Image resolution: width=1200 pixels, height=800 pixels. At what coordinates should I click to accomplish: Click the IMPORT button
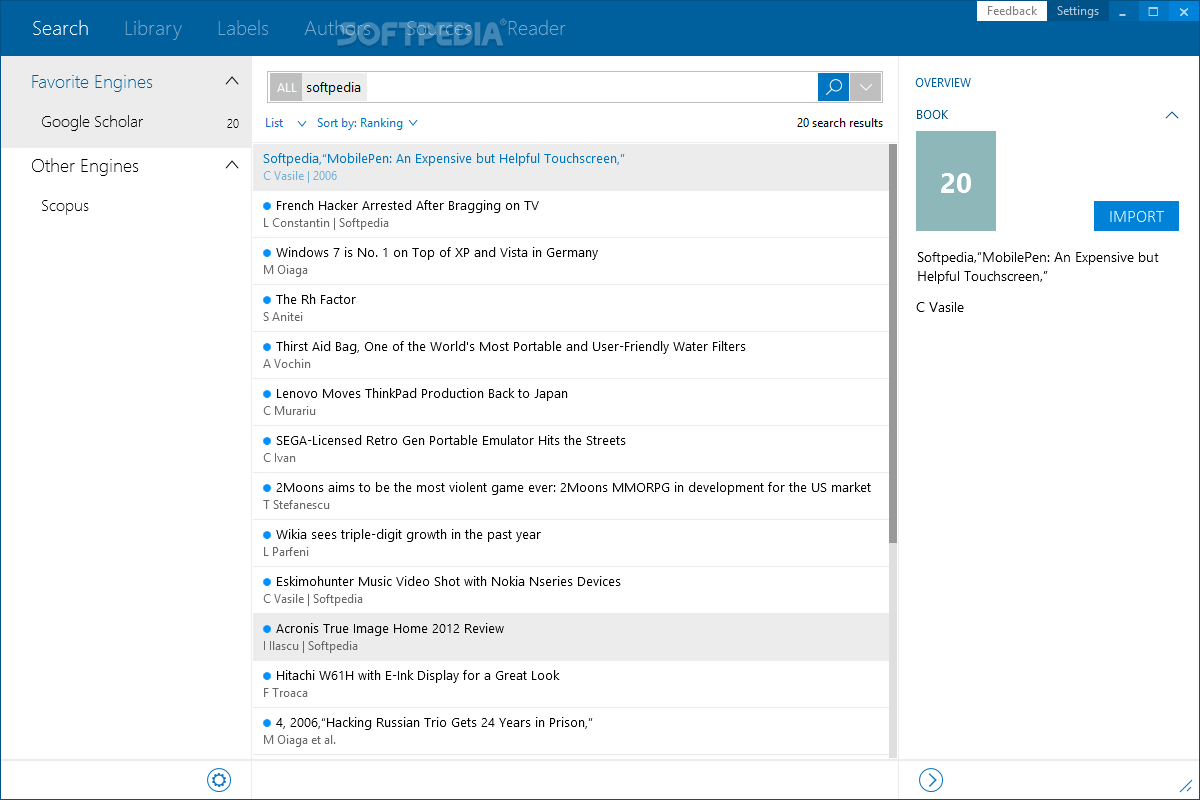coord(1136,216)
